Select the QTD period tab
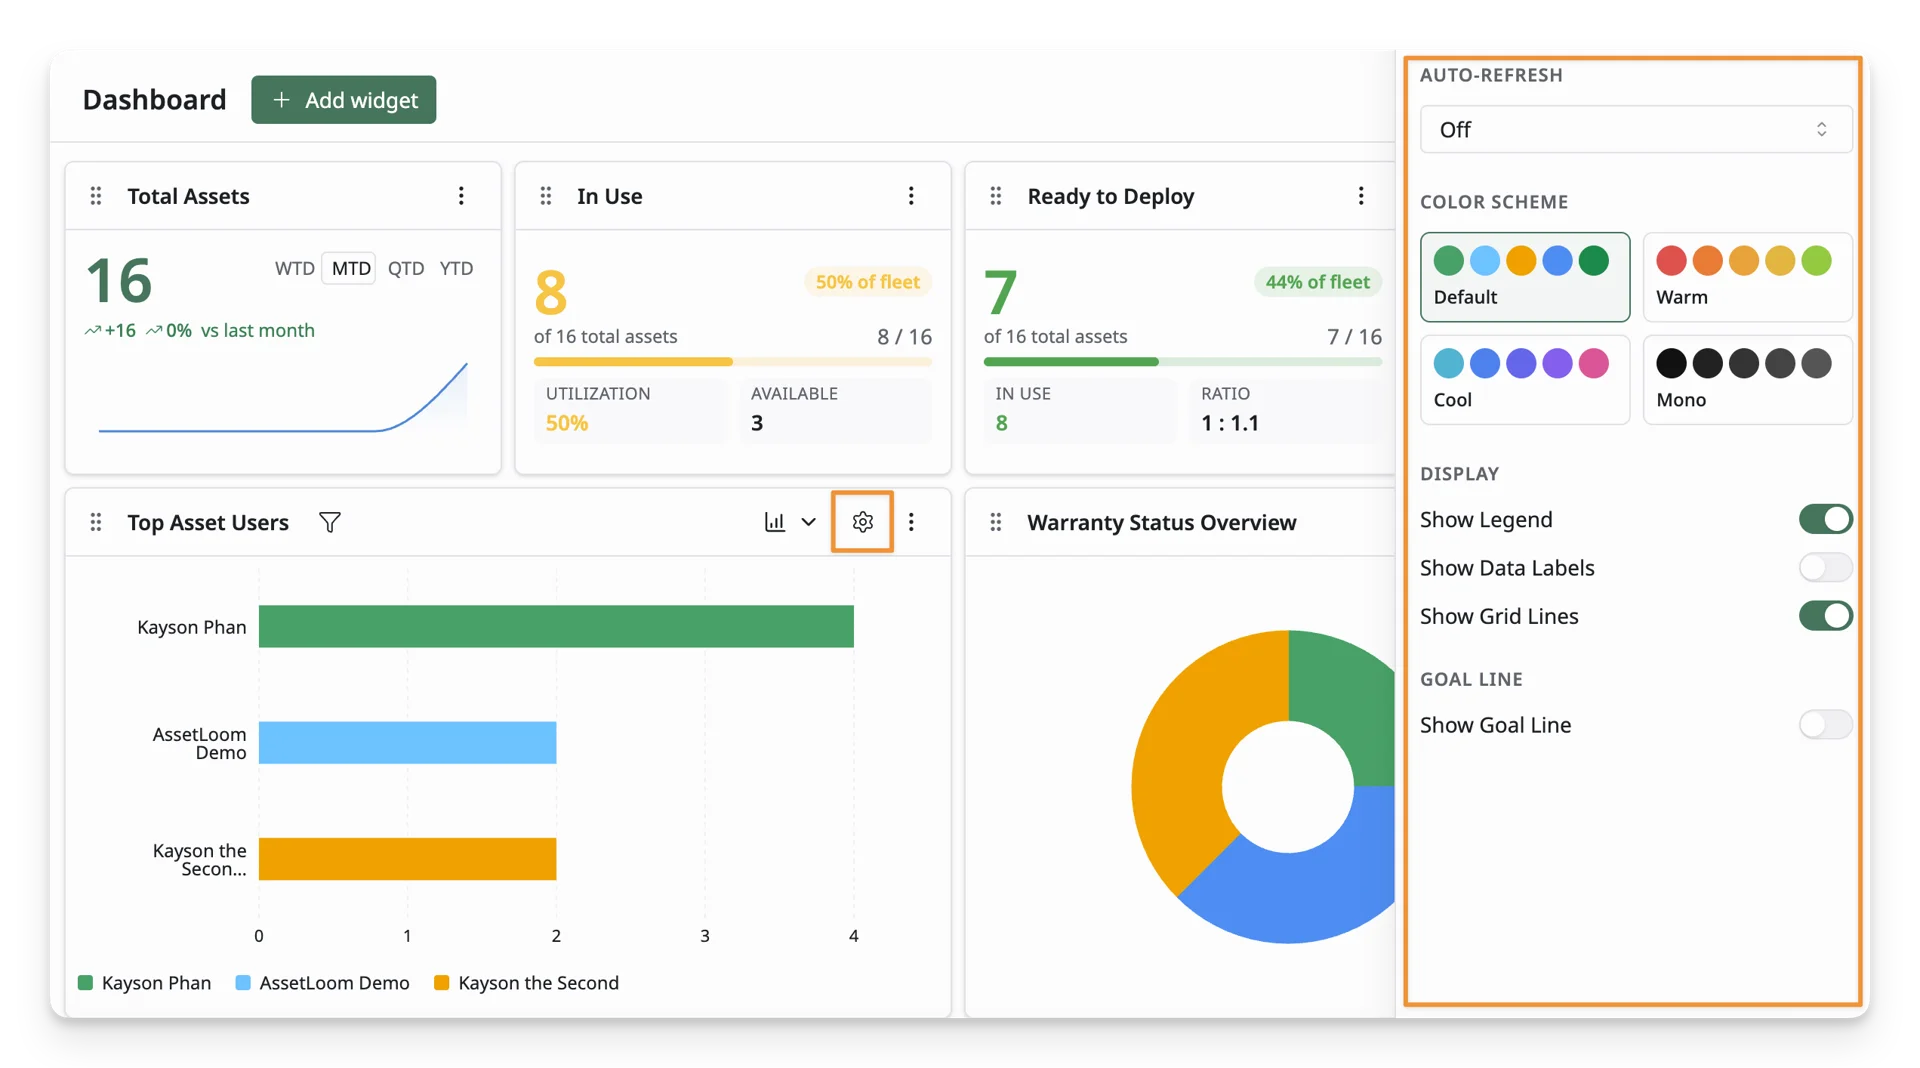The image size is (1920, 1068). click(x=406, y=268)
